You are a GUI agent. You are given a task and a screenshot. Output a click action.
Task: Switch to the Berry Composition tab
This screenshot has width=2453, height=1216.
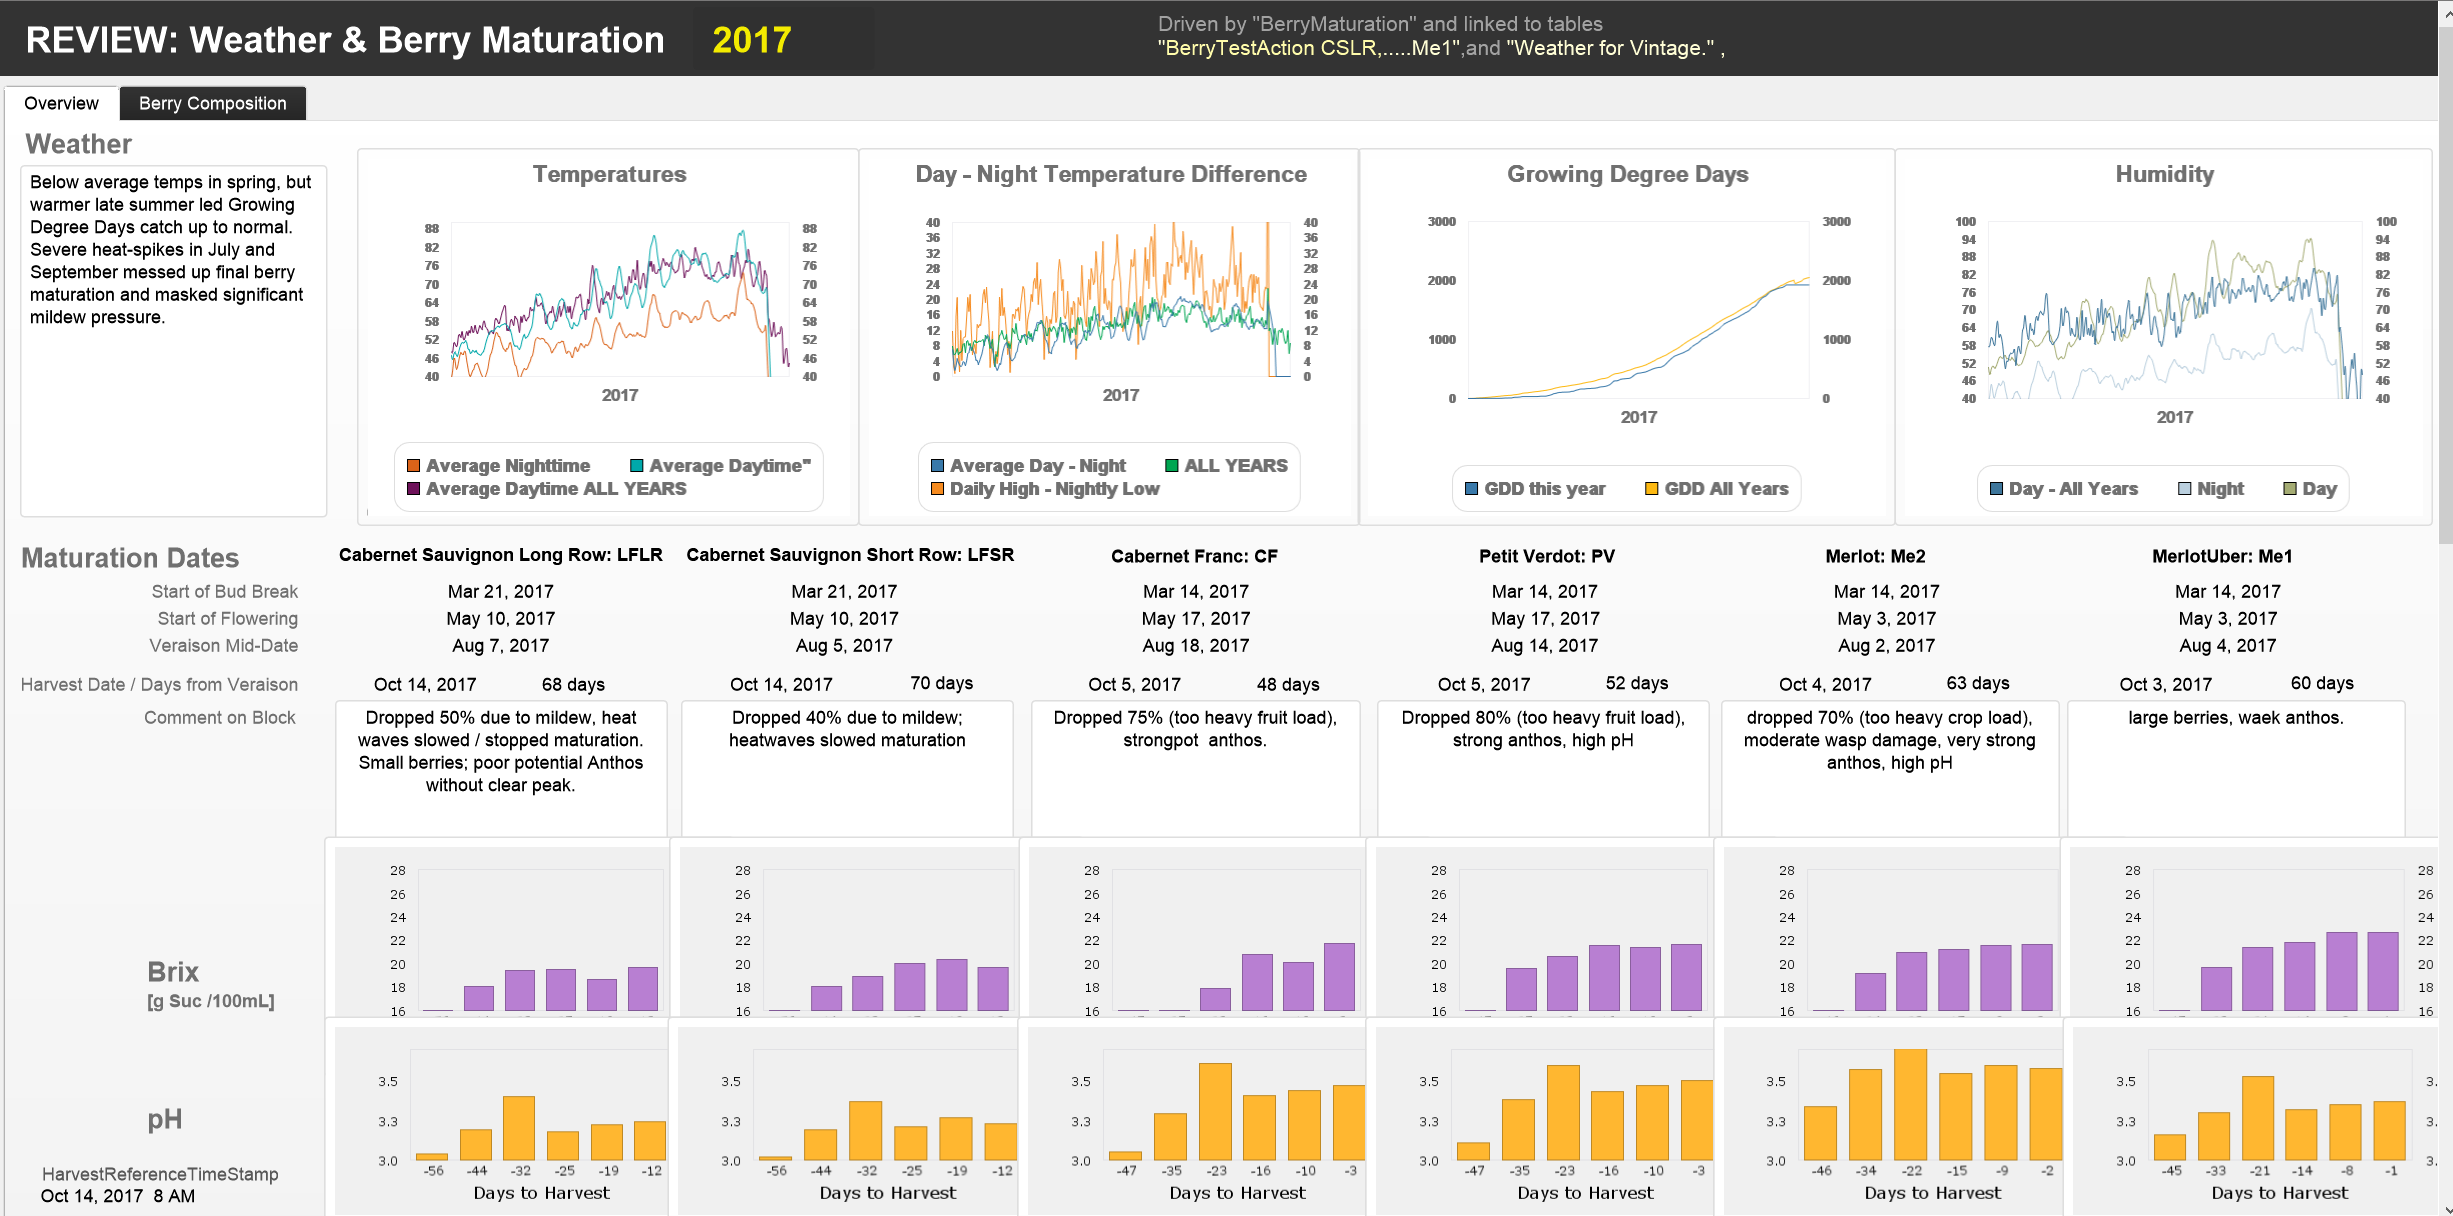[212, 103]
